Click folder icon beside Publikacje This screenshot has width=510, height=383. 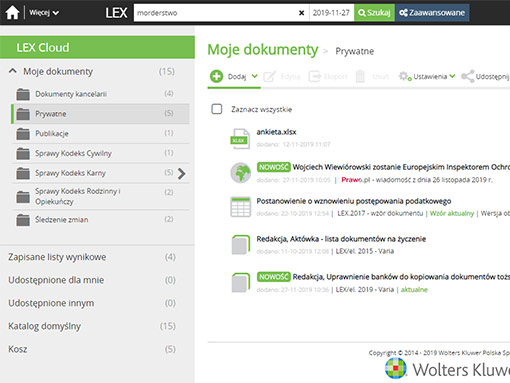click(x=23, y=134)
